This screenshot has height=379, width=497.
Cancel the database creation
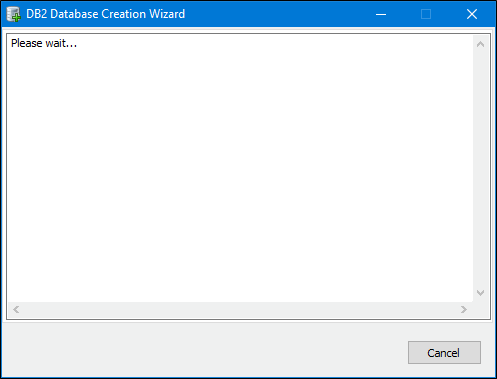tap(444, 352)
